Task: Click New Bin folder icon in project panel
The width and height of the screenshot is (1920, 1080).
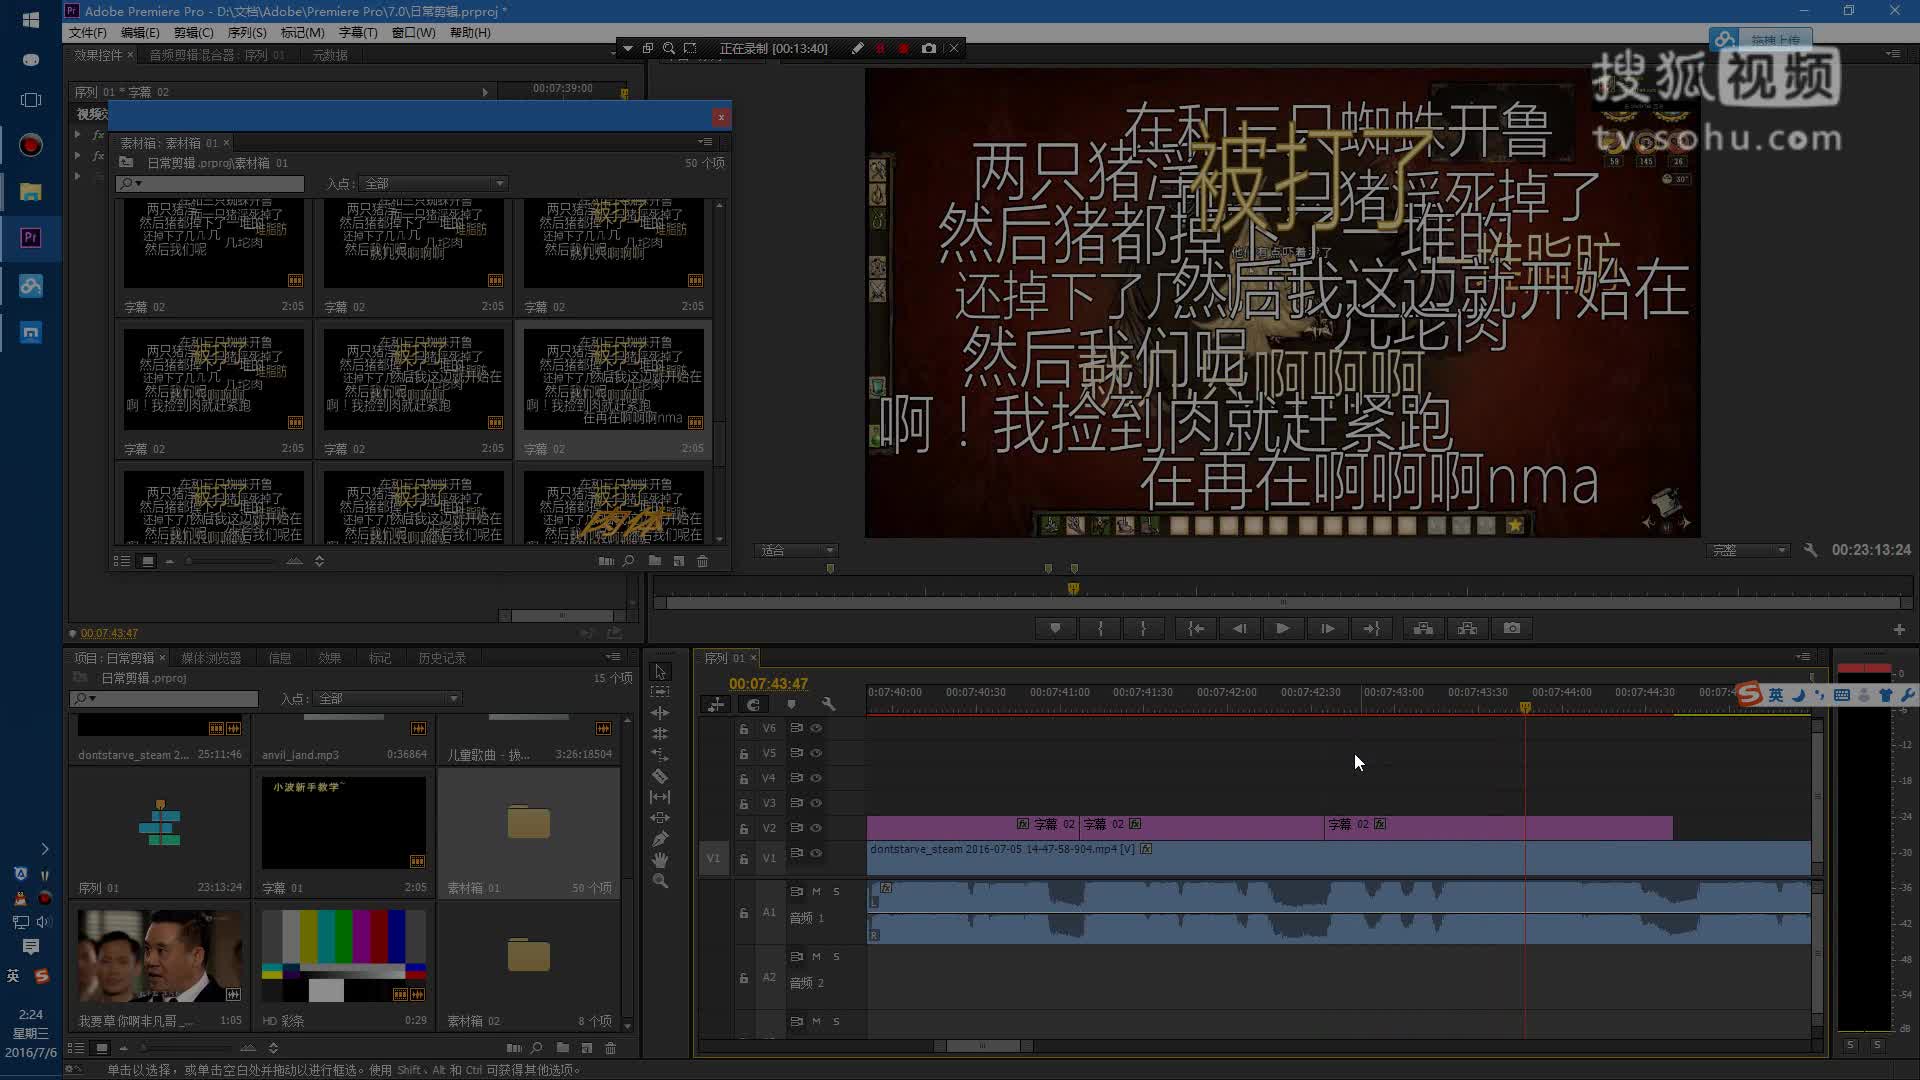Action: tap(563, 1048)
